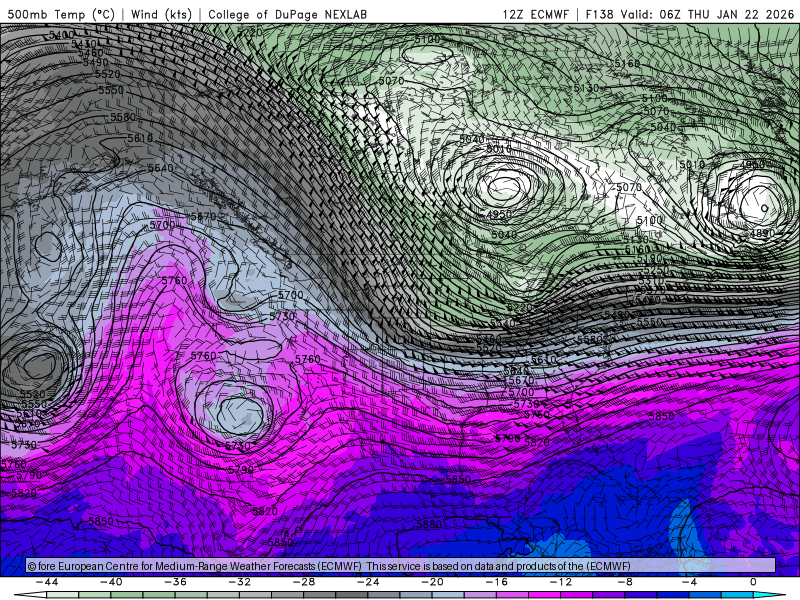Click the 4890 height contour label
This screenshot has height=600, width=800.
tap(762, 233)
